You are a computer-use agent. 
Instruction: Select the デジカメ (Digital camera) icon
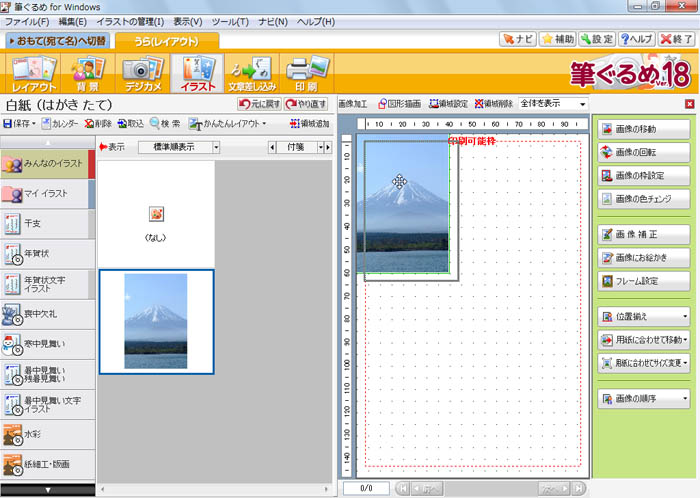click(141, 74)
